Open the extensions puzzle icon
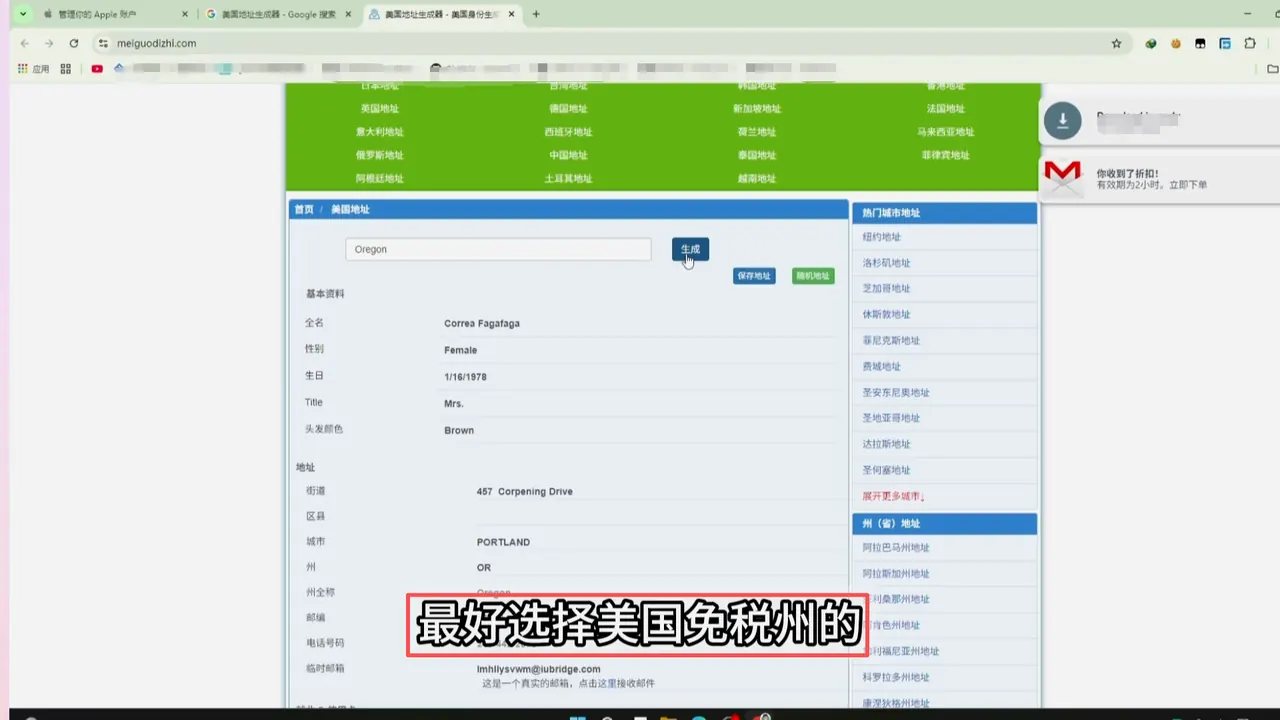 pyautogui.click(x=1250, y=43)
